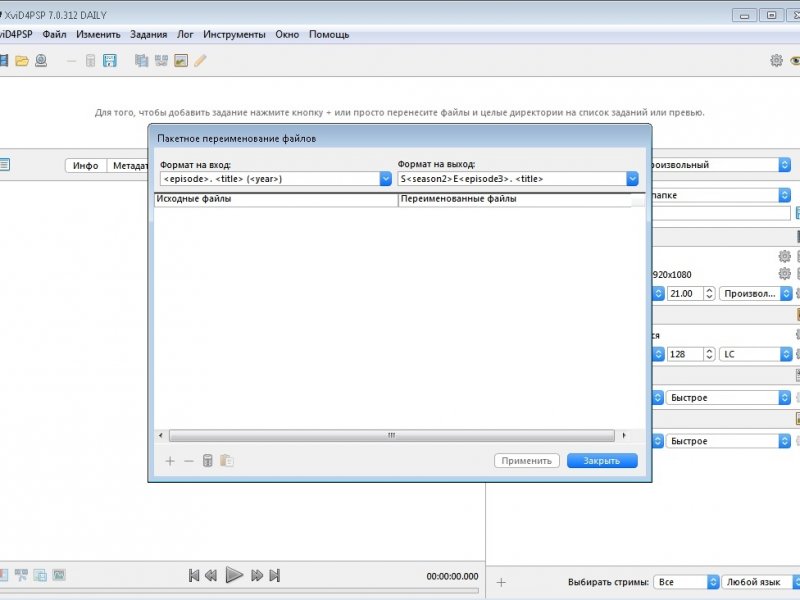Click the film strips copy toolbar icon
The width and height of the screenshot is (800, 600).
point(141,61)
